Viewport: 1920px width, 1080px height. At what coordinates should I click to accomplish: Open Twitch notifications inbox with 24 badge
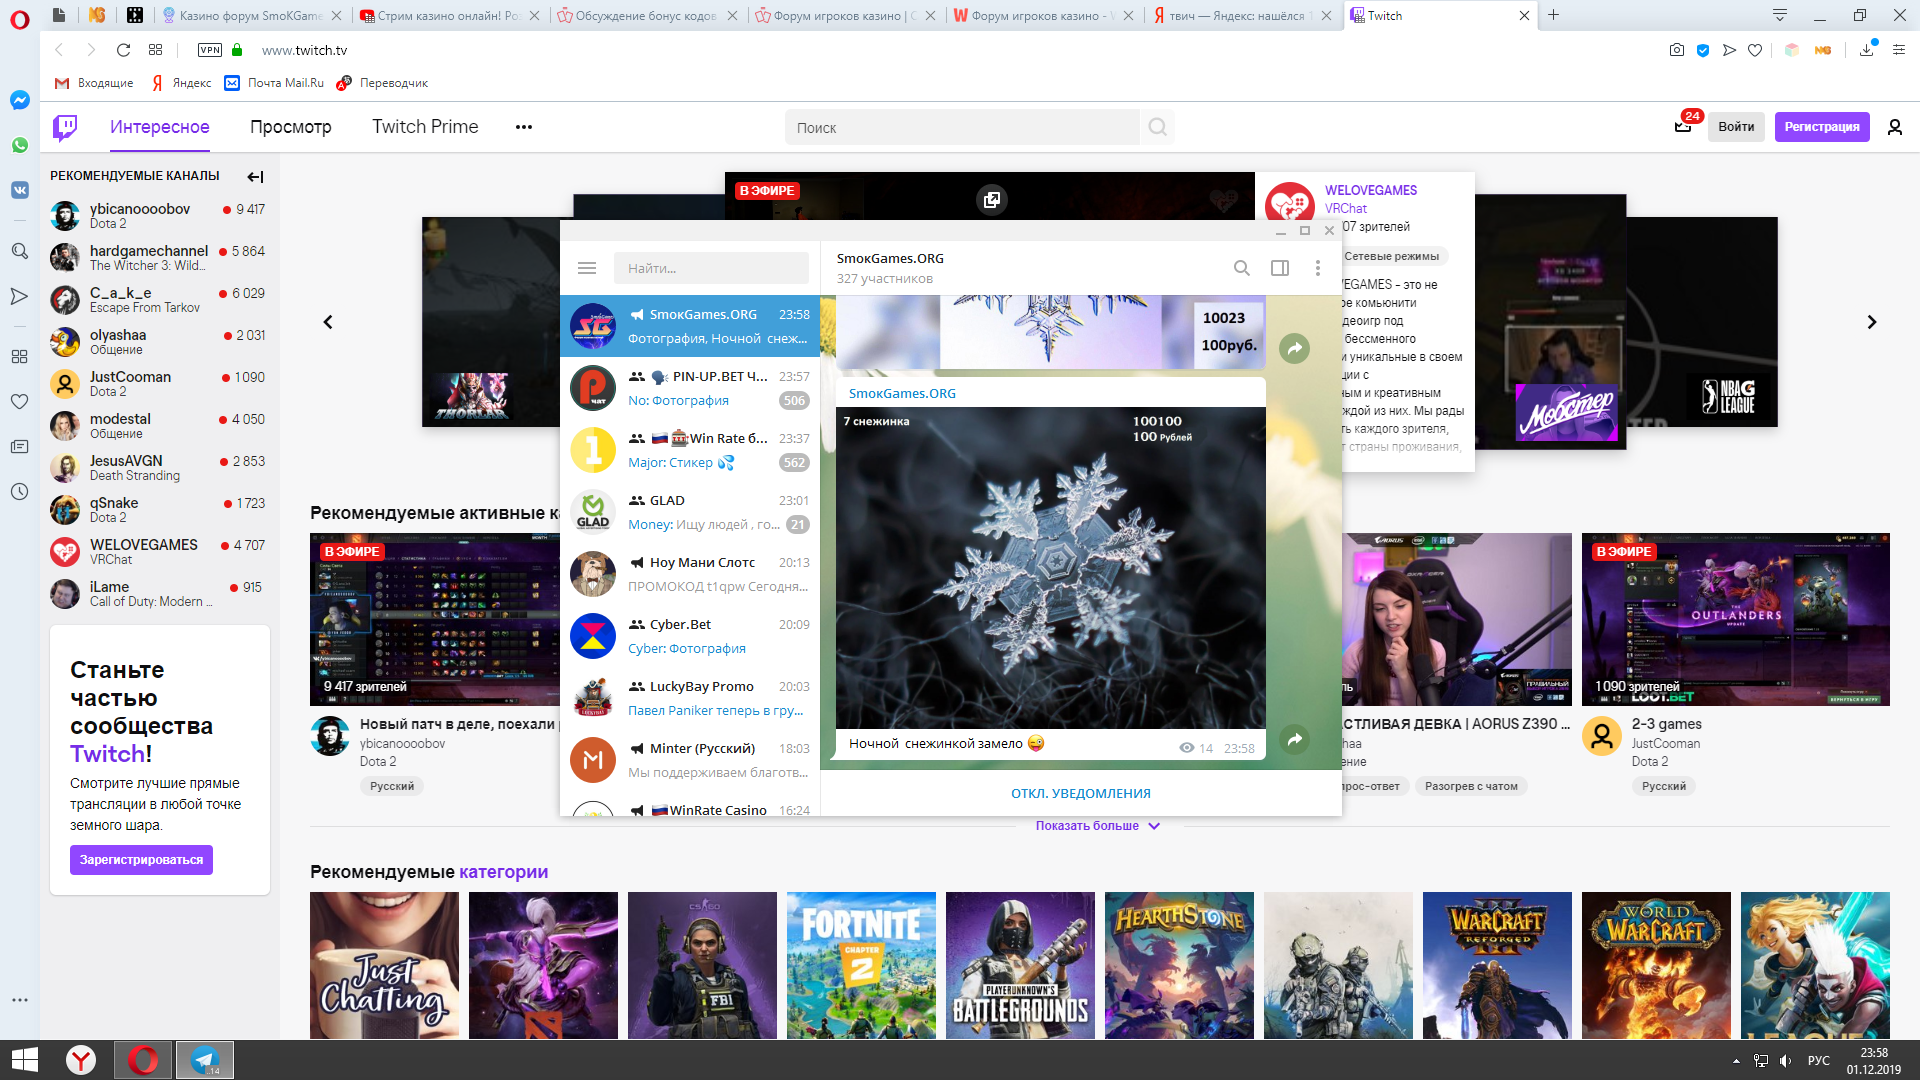click(x=1684, y=125)
